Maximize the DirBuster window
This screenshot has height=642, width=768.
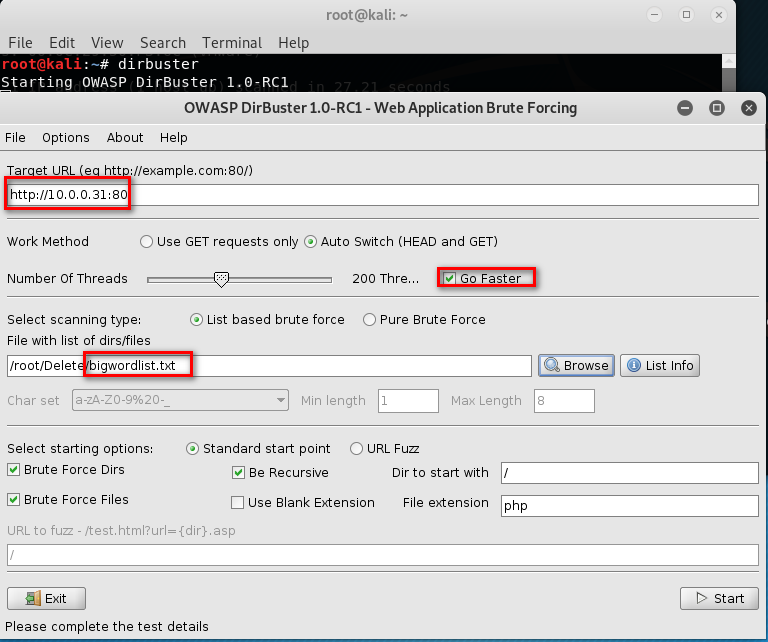(717, 108)
